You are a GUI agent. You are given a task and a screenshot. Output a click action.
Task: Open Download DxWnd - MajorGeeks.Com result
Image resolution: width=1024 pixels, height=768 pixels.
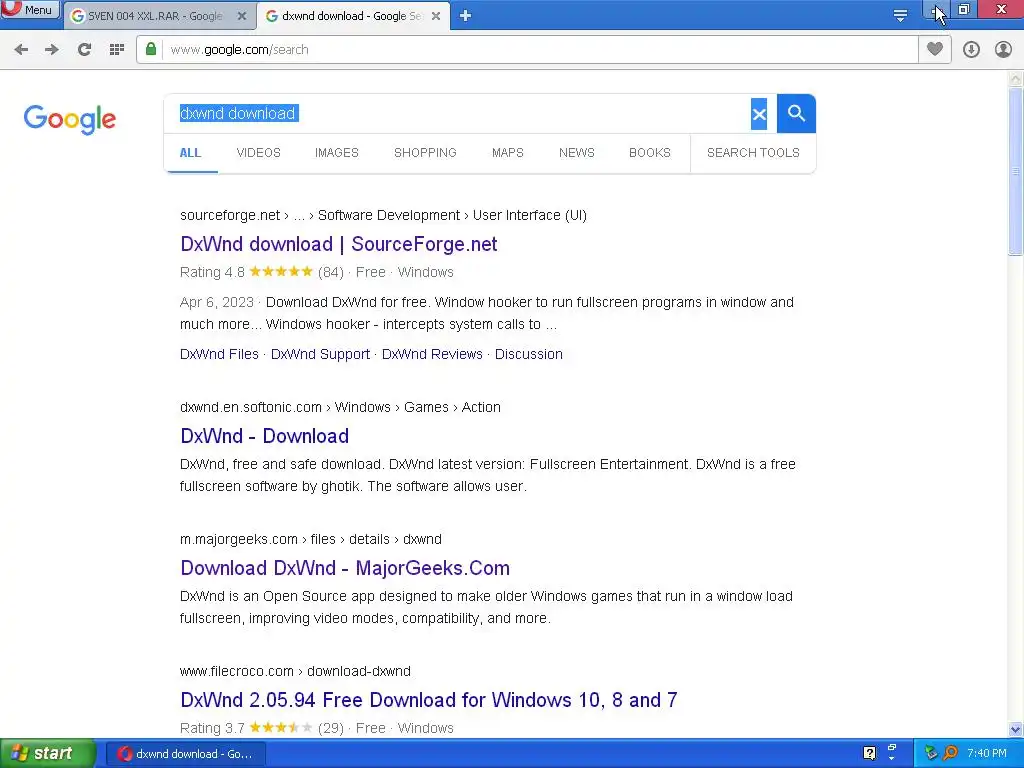(345, 568)
